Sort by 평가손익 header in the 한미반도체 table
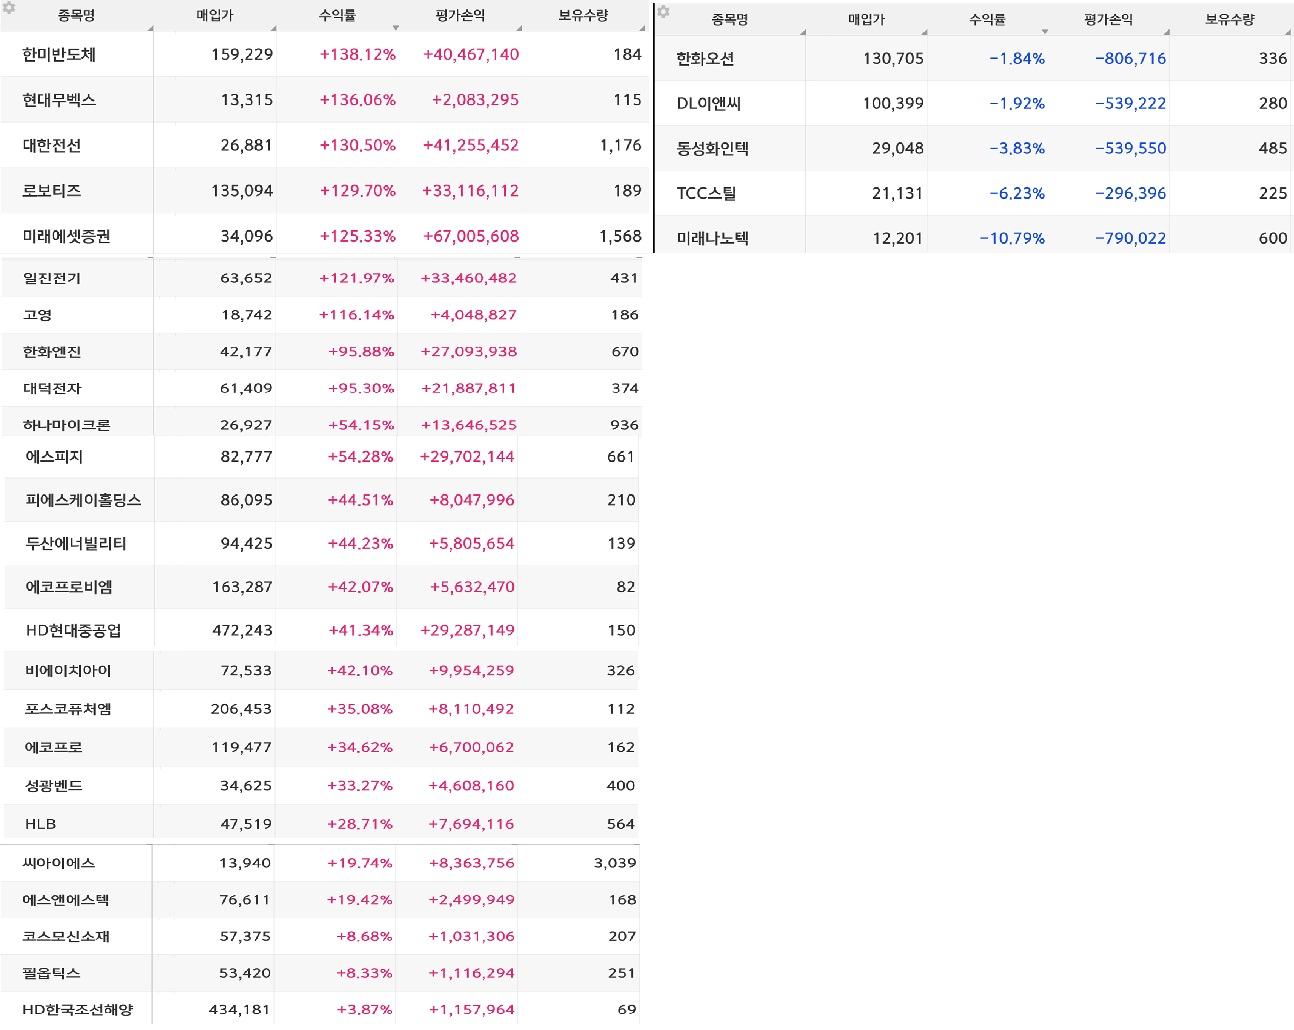Screen dimensions: 1294x1030 point(460,16)
